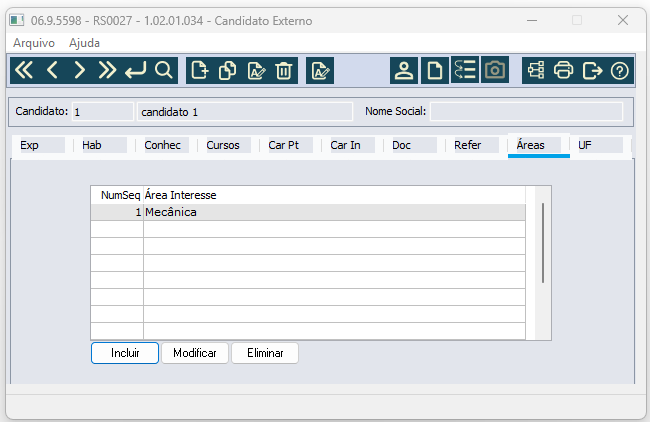Click the hierarchy structure icon
Screen dimensions: 650x422
(x=536, y=70)
